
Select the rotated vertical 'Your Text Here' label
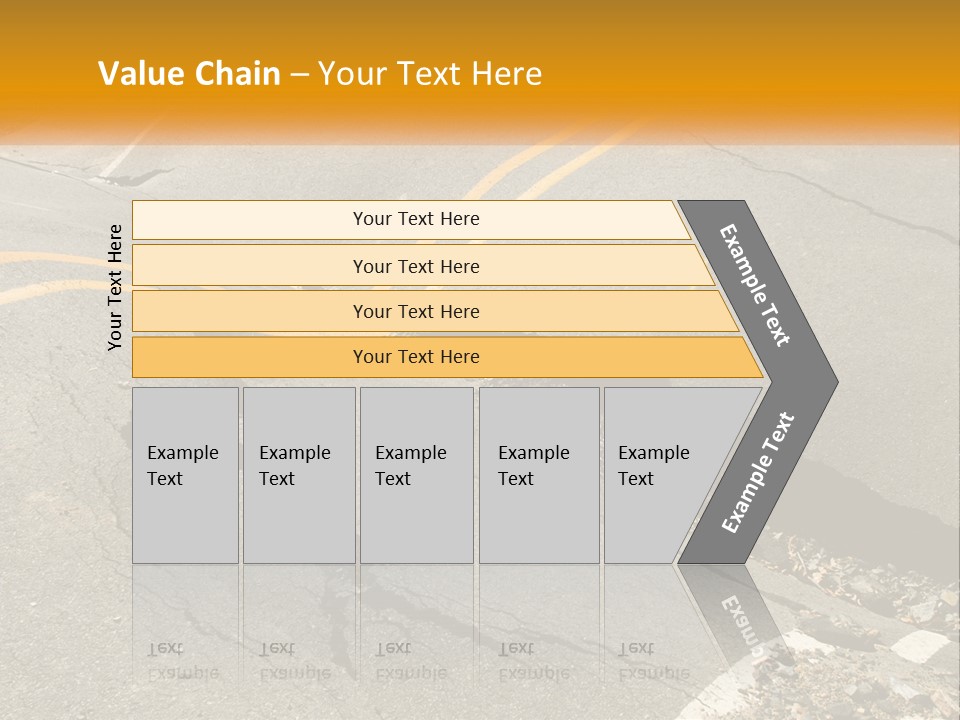click(x=115, y=287)
